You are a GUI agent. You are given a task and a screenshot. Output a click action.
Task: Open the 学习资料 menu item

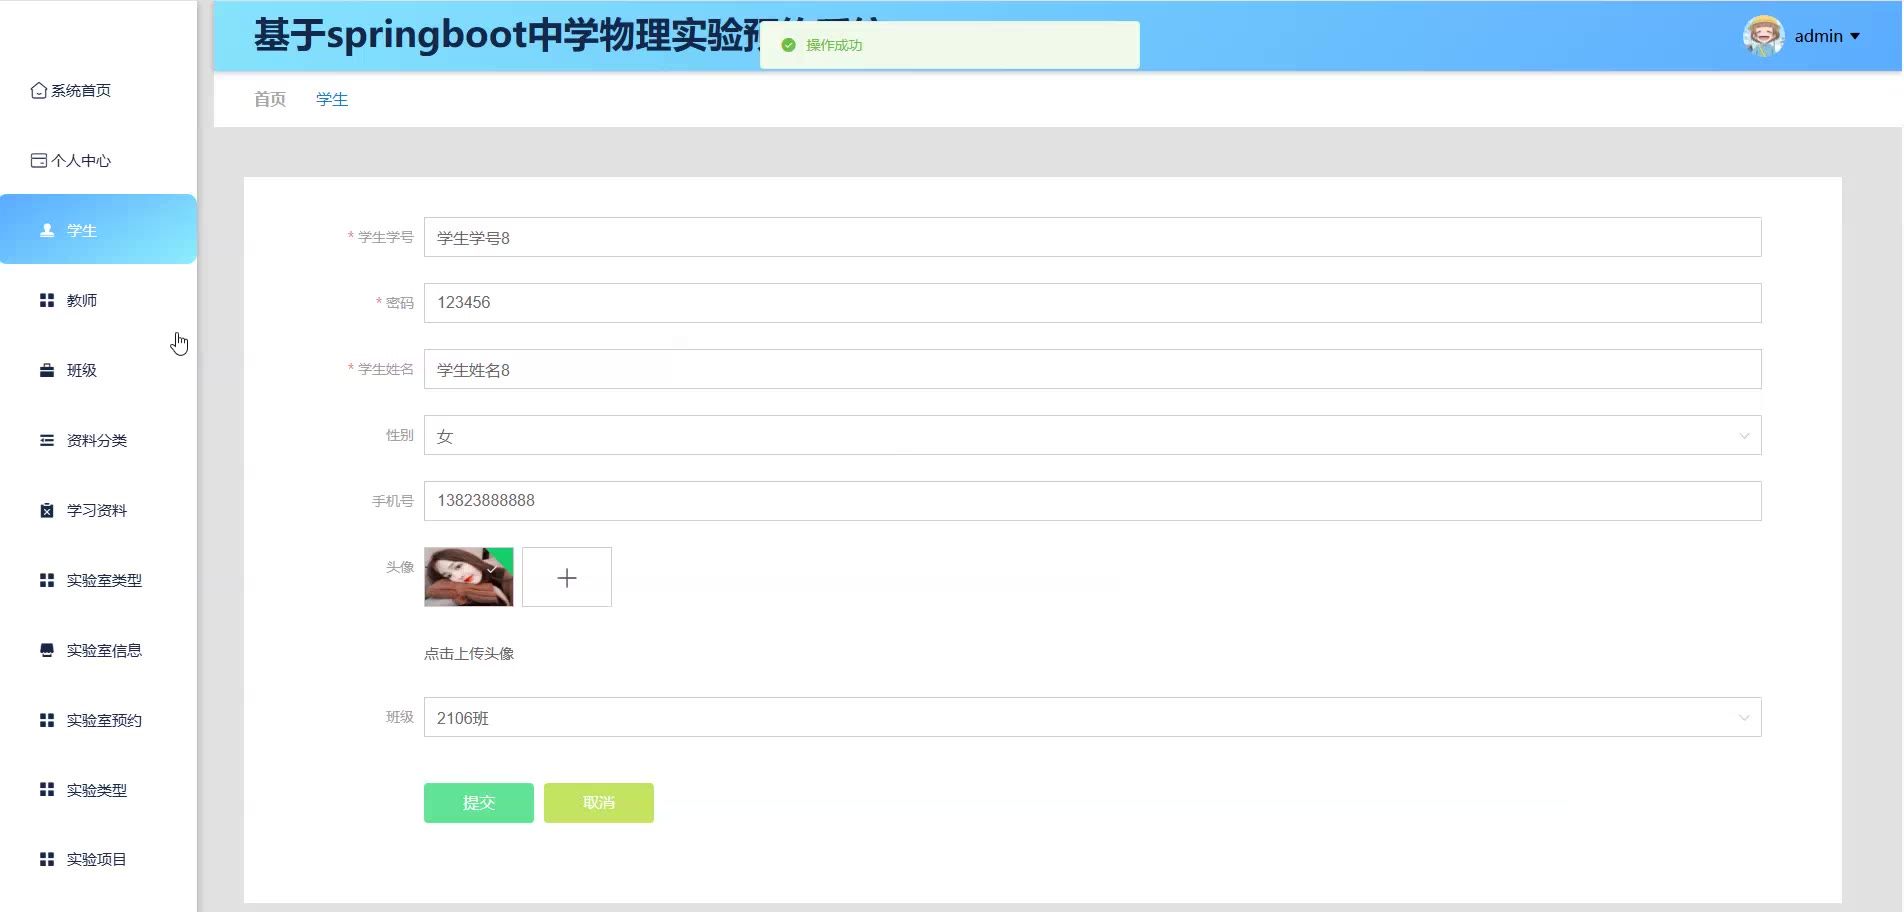98,510
